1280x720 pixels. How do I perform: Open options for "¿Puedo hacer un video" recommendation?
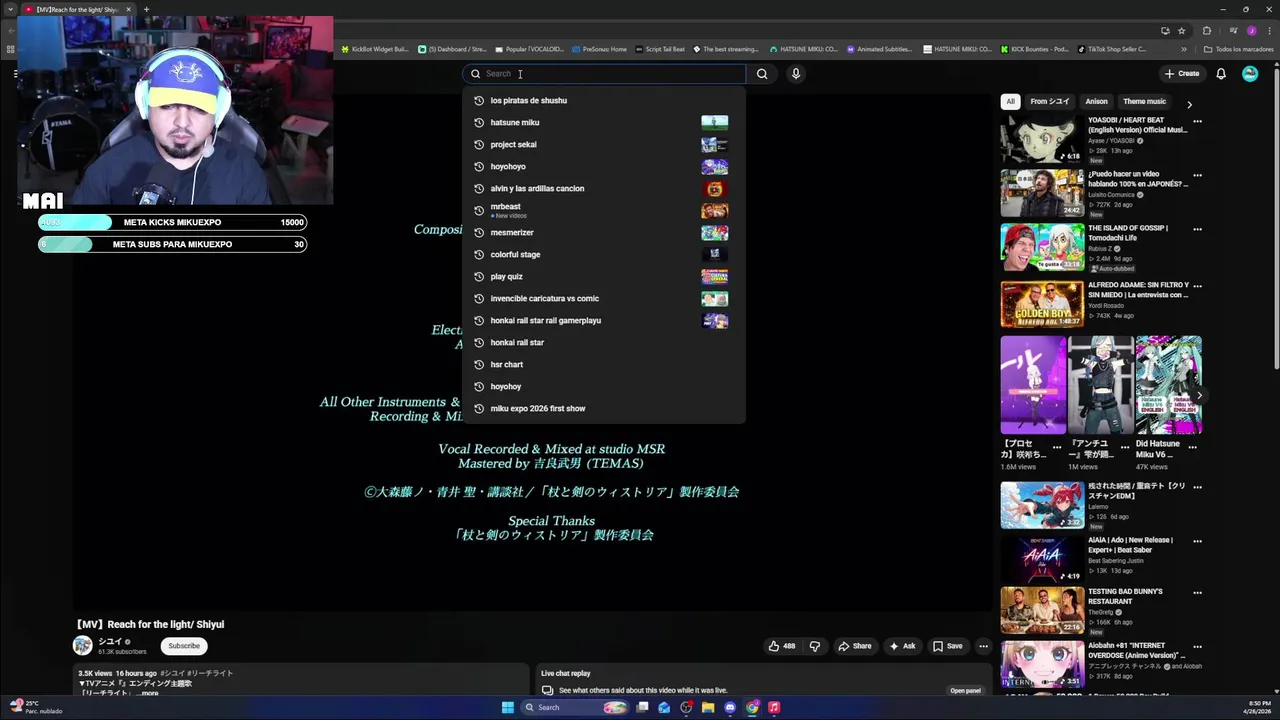pyautogui.click(x=1197, y=175)
